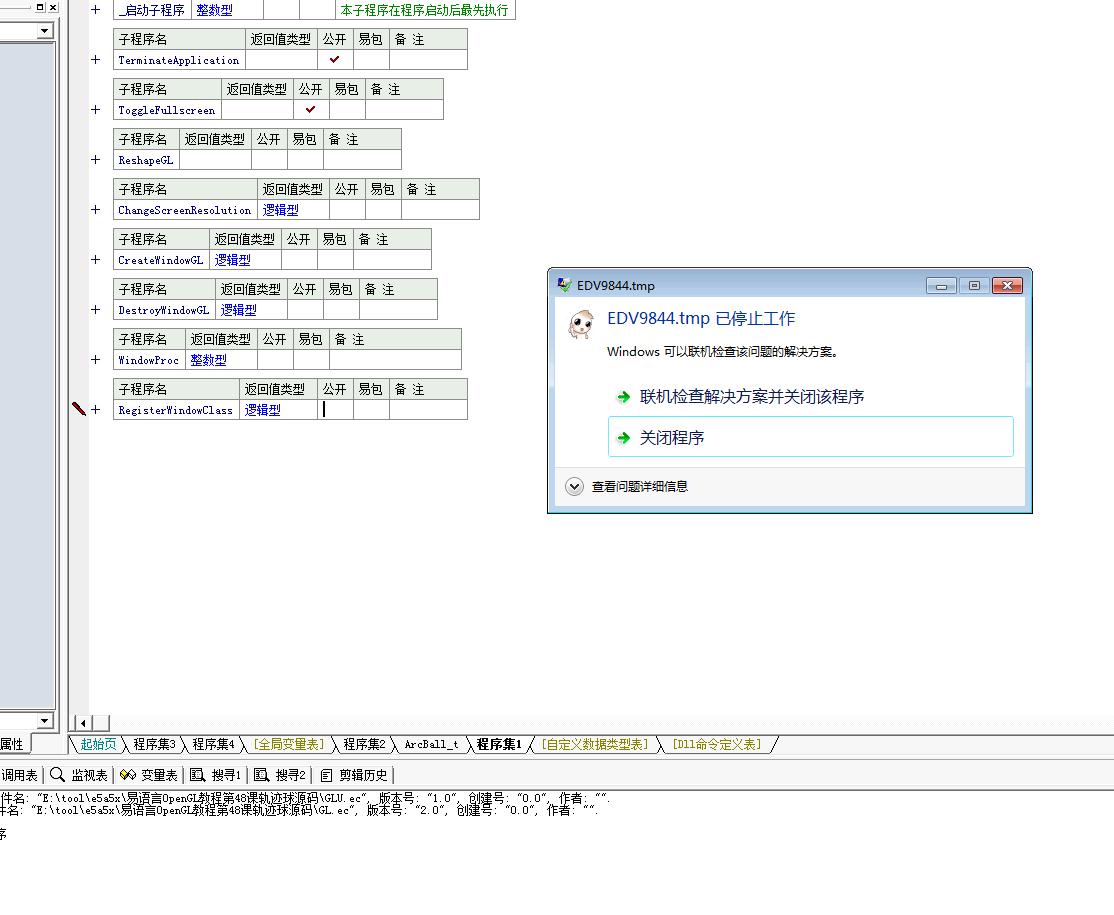The image size is (1114, 915).
Task: Uncheck 公开 for ToggleFullscreen
Action: tap(311, 110)
